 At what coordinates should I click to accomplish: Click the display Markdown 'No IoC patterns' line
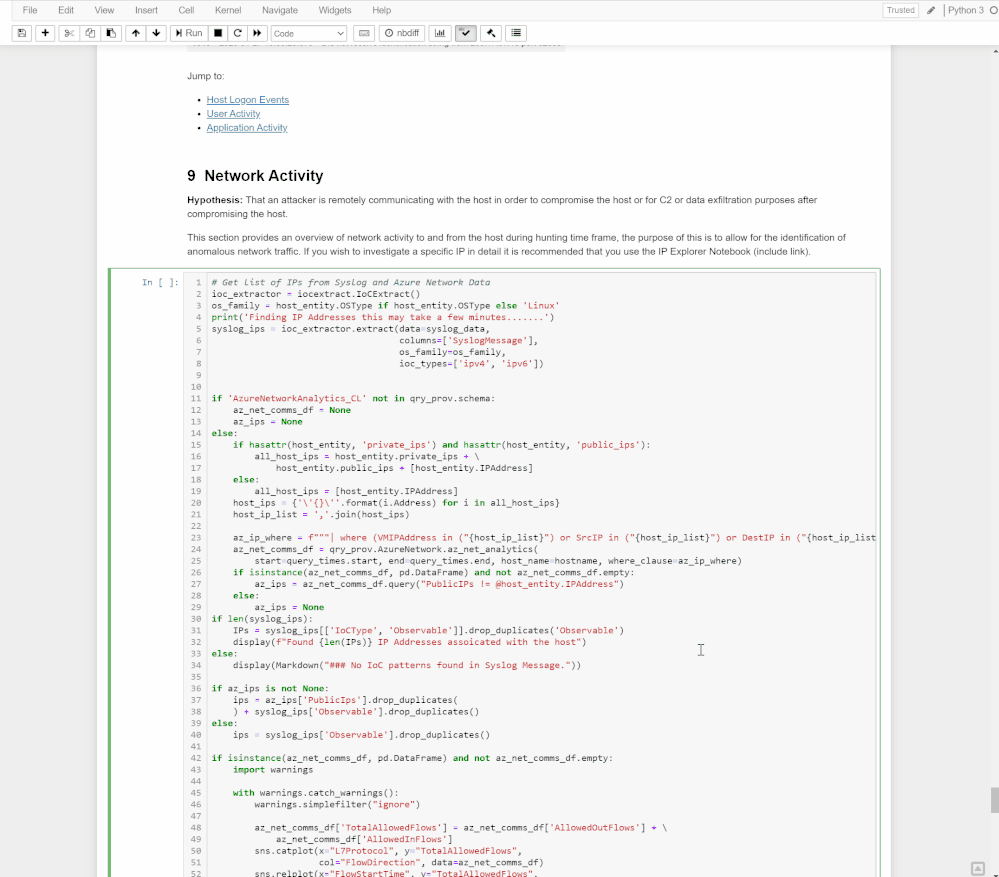coord(406,665)
